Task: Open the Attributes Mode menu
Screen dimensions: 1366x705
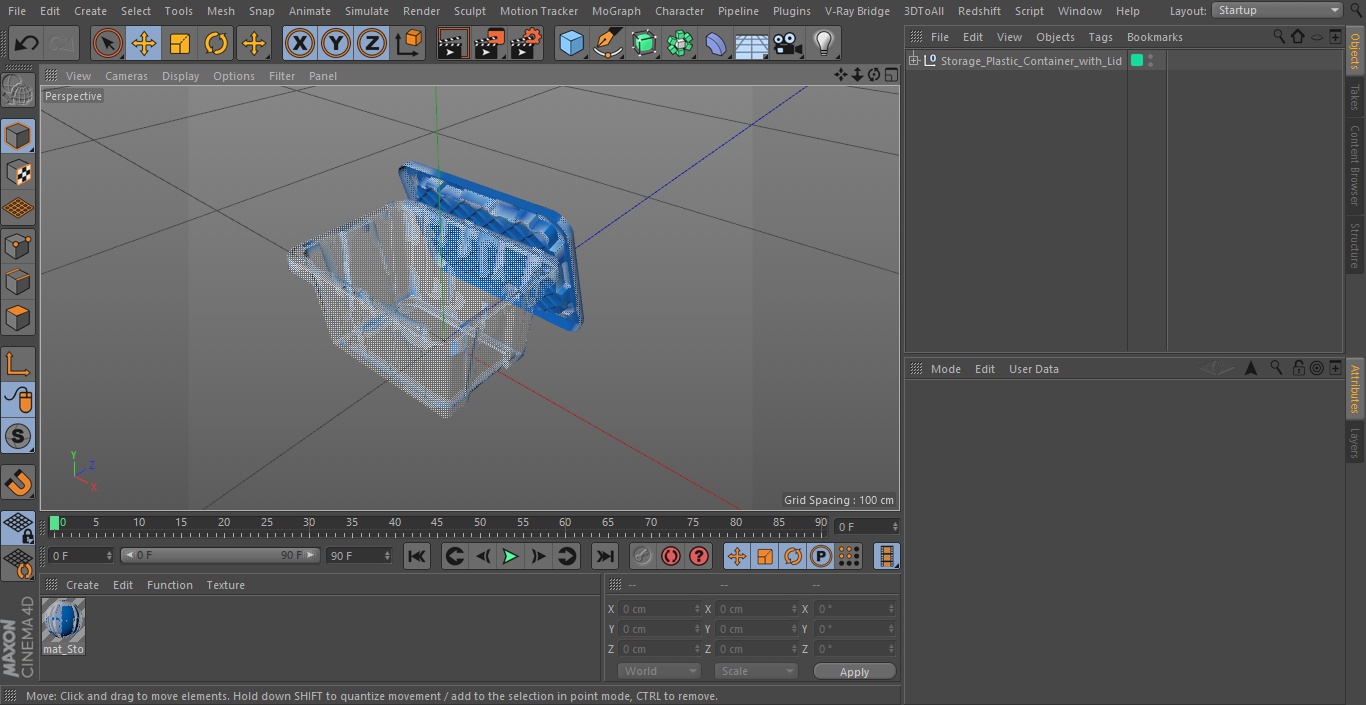Action: [945, 369]
